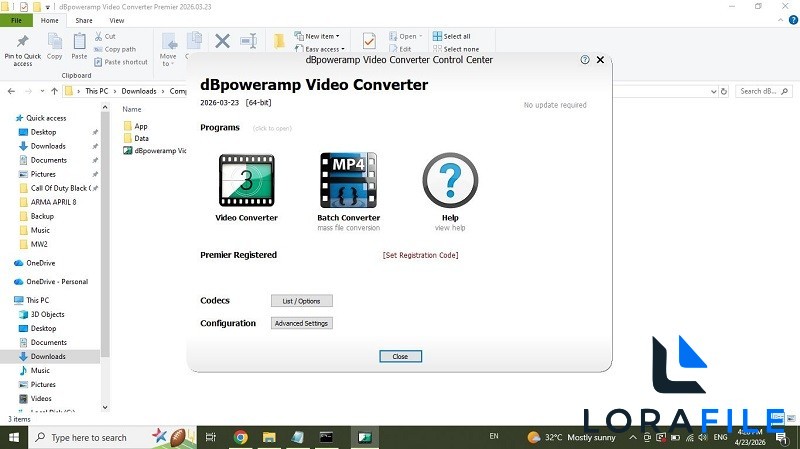Open the File tab in Explorer
Screen dimensions: 800x449
point(16,20)
